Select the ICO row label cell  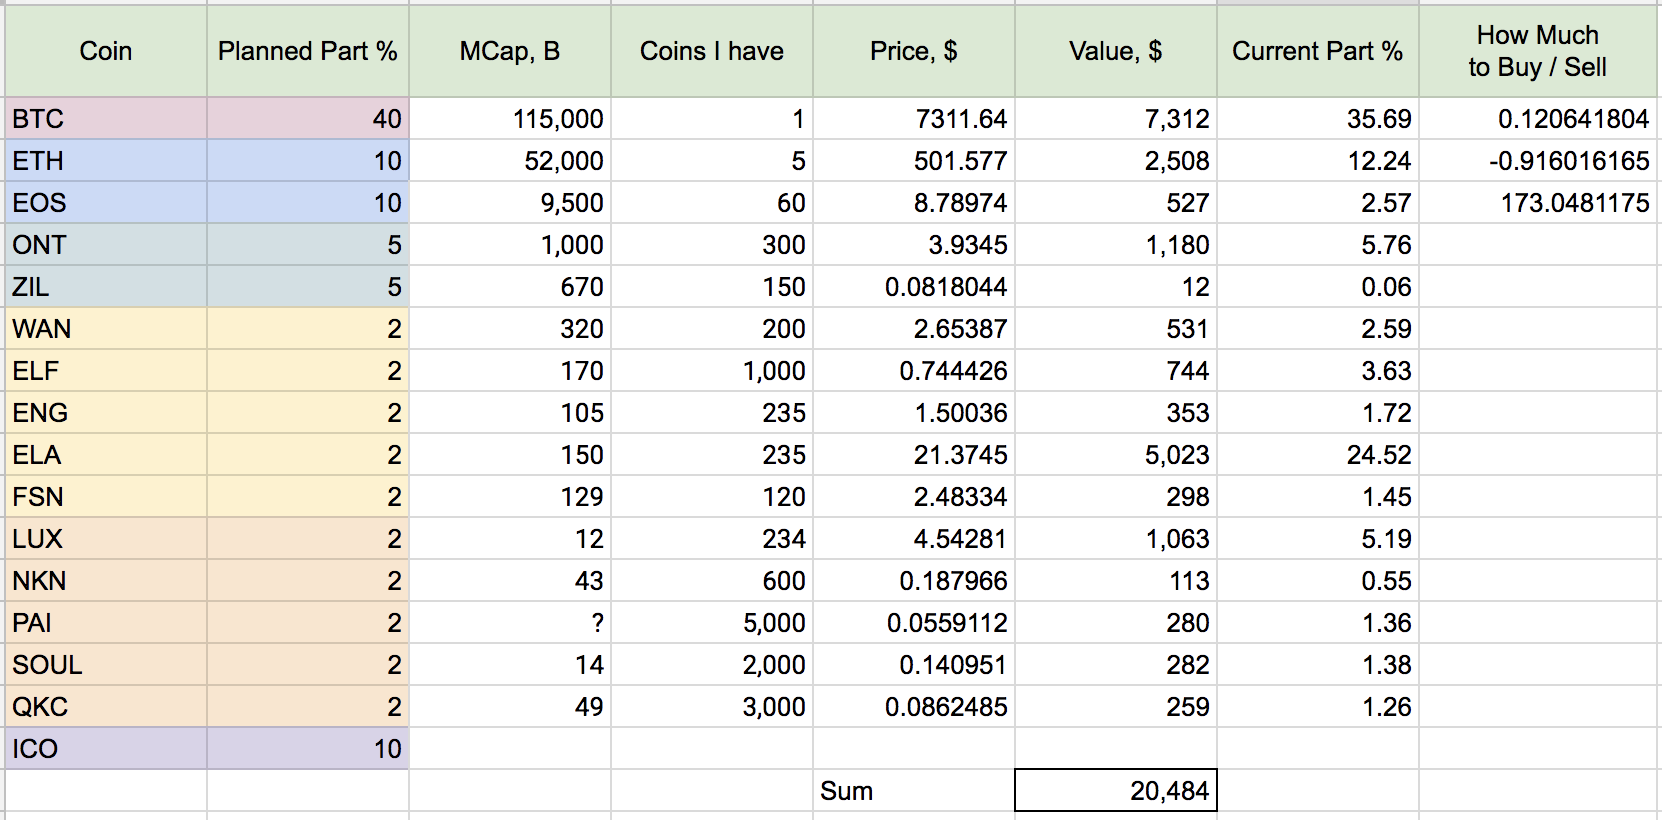click(105, 749)
